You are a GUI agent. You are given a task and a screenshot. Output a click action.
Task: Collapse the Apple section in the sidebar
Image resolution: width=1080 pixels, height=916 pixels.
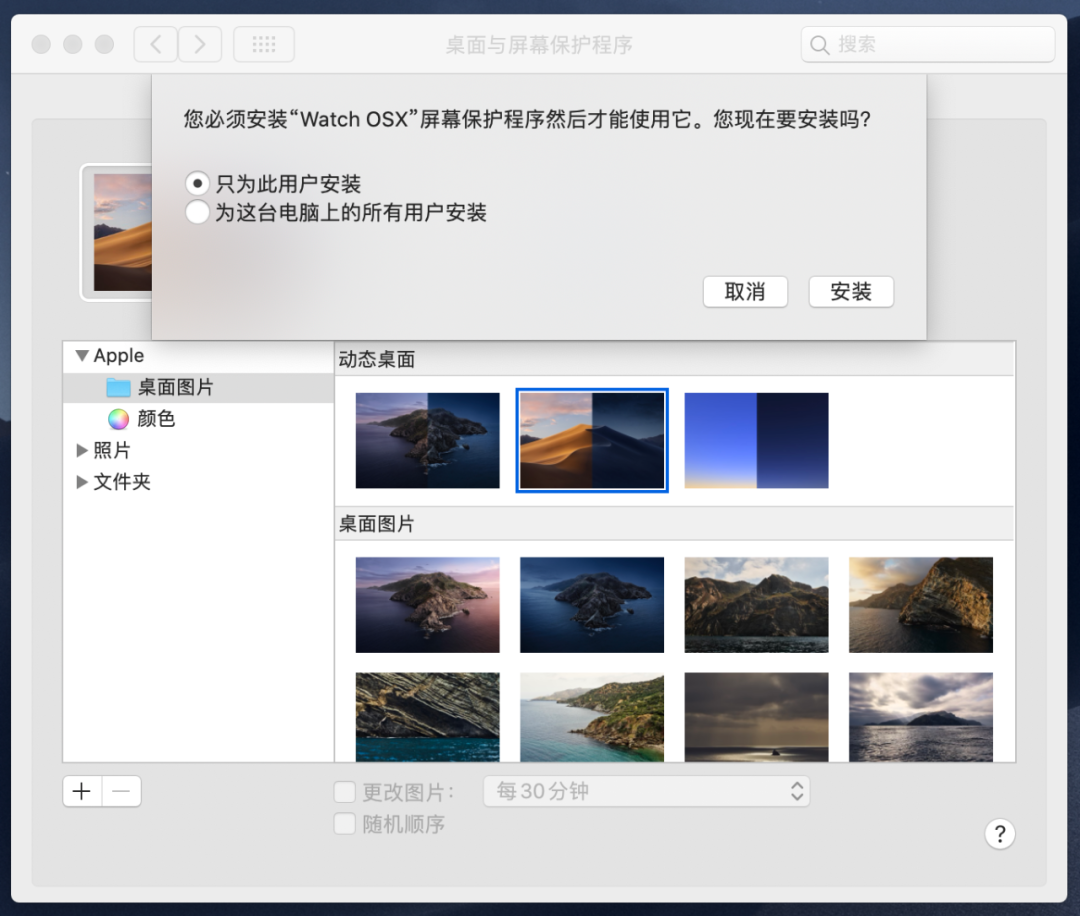click(82, 356)
